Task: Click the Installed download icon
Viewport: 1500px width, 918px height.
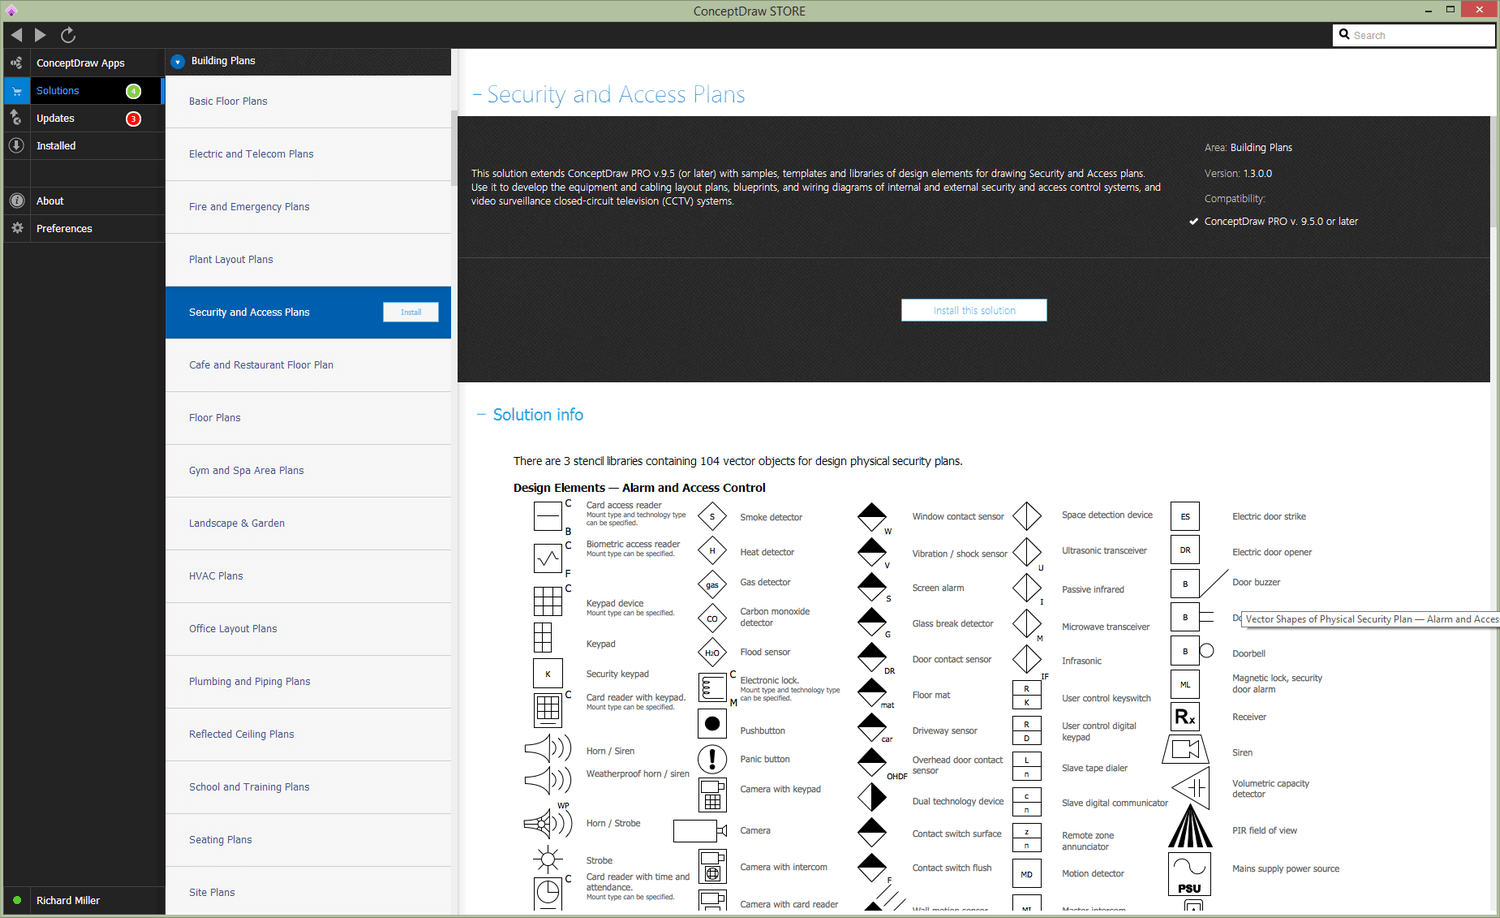Action: (x=16, y=146)
